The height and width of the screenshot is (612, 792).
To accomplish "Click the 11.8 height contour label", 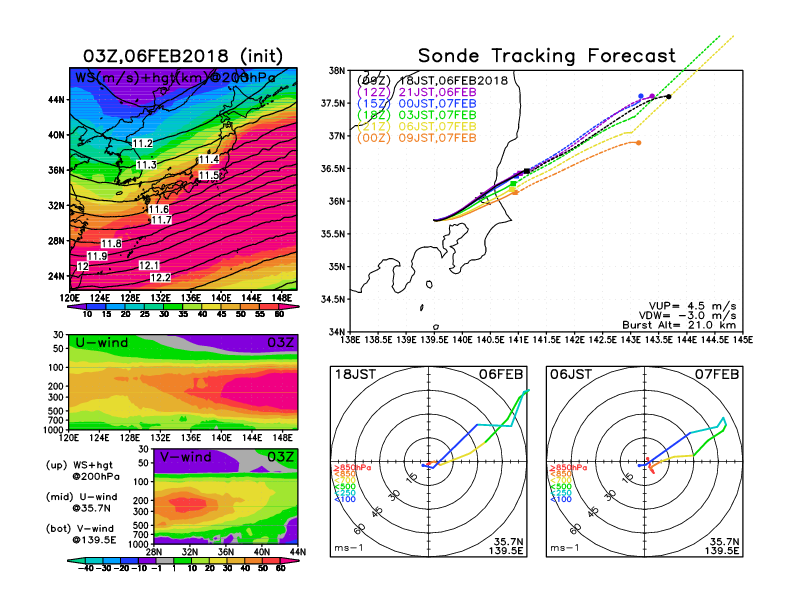I will pyautogui.click(x=111, y=243).
